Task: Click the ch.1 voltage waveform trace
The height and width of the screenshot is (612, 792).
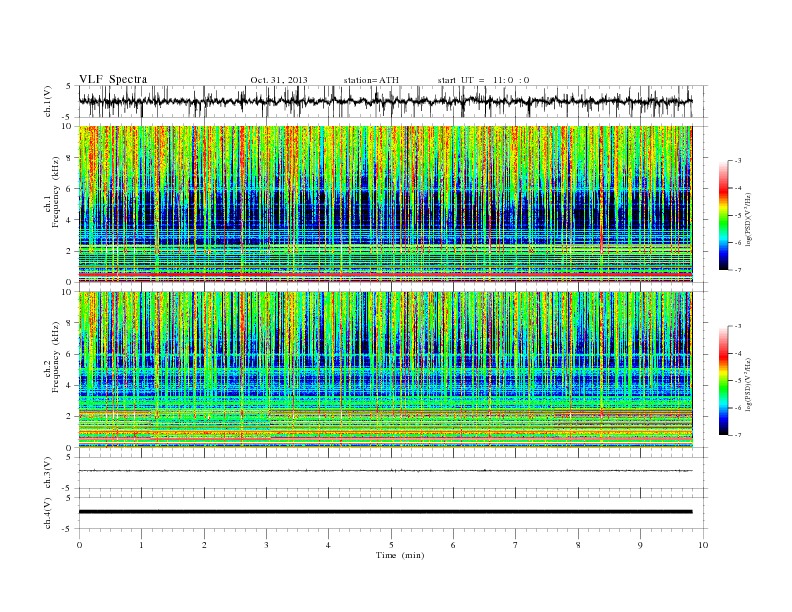Action: [x=385, y=101]
